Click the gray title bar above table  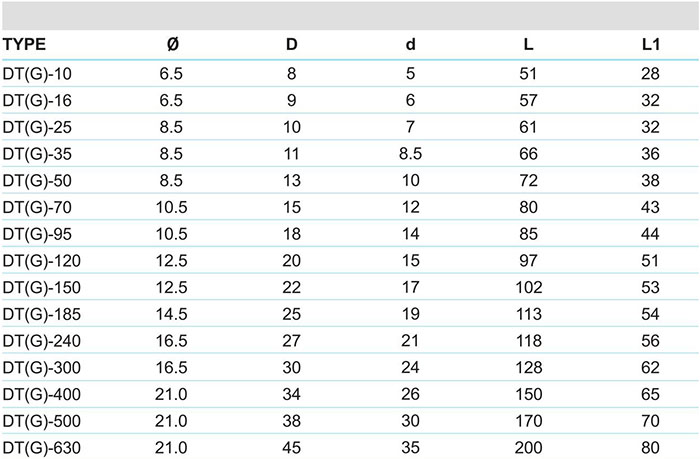click(350, 16)
